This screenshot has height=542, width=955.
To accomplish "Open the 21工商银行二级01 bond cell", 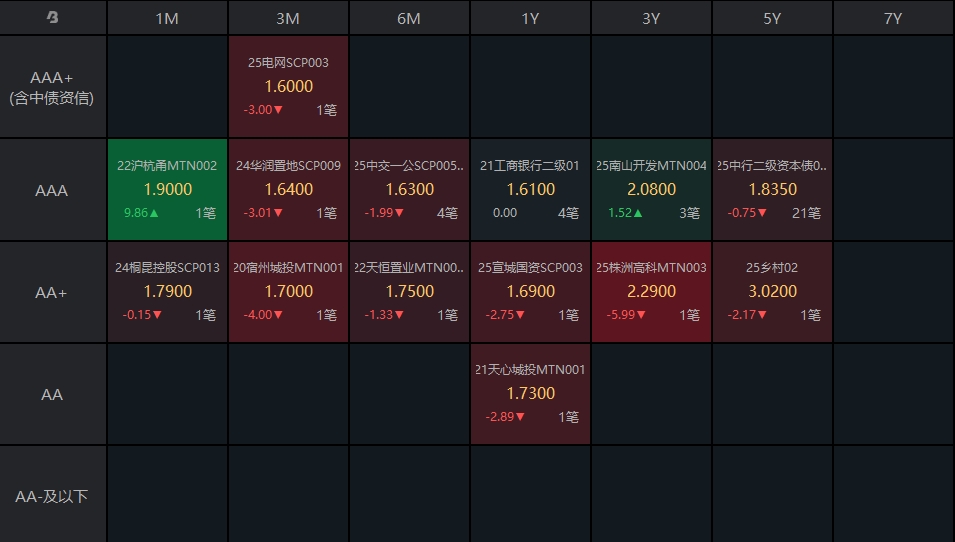I will coord(530,190).
